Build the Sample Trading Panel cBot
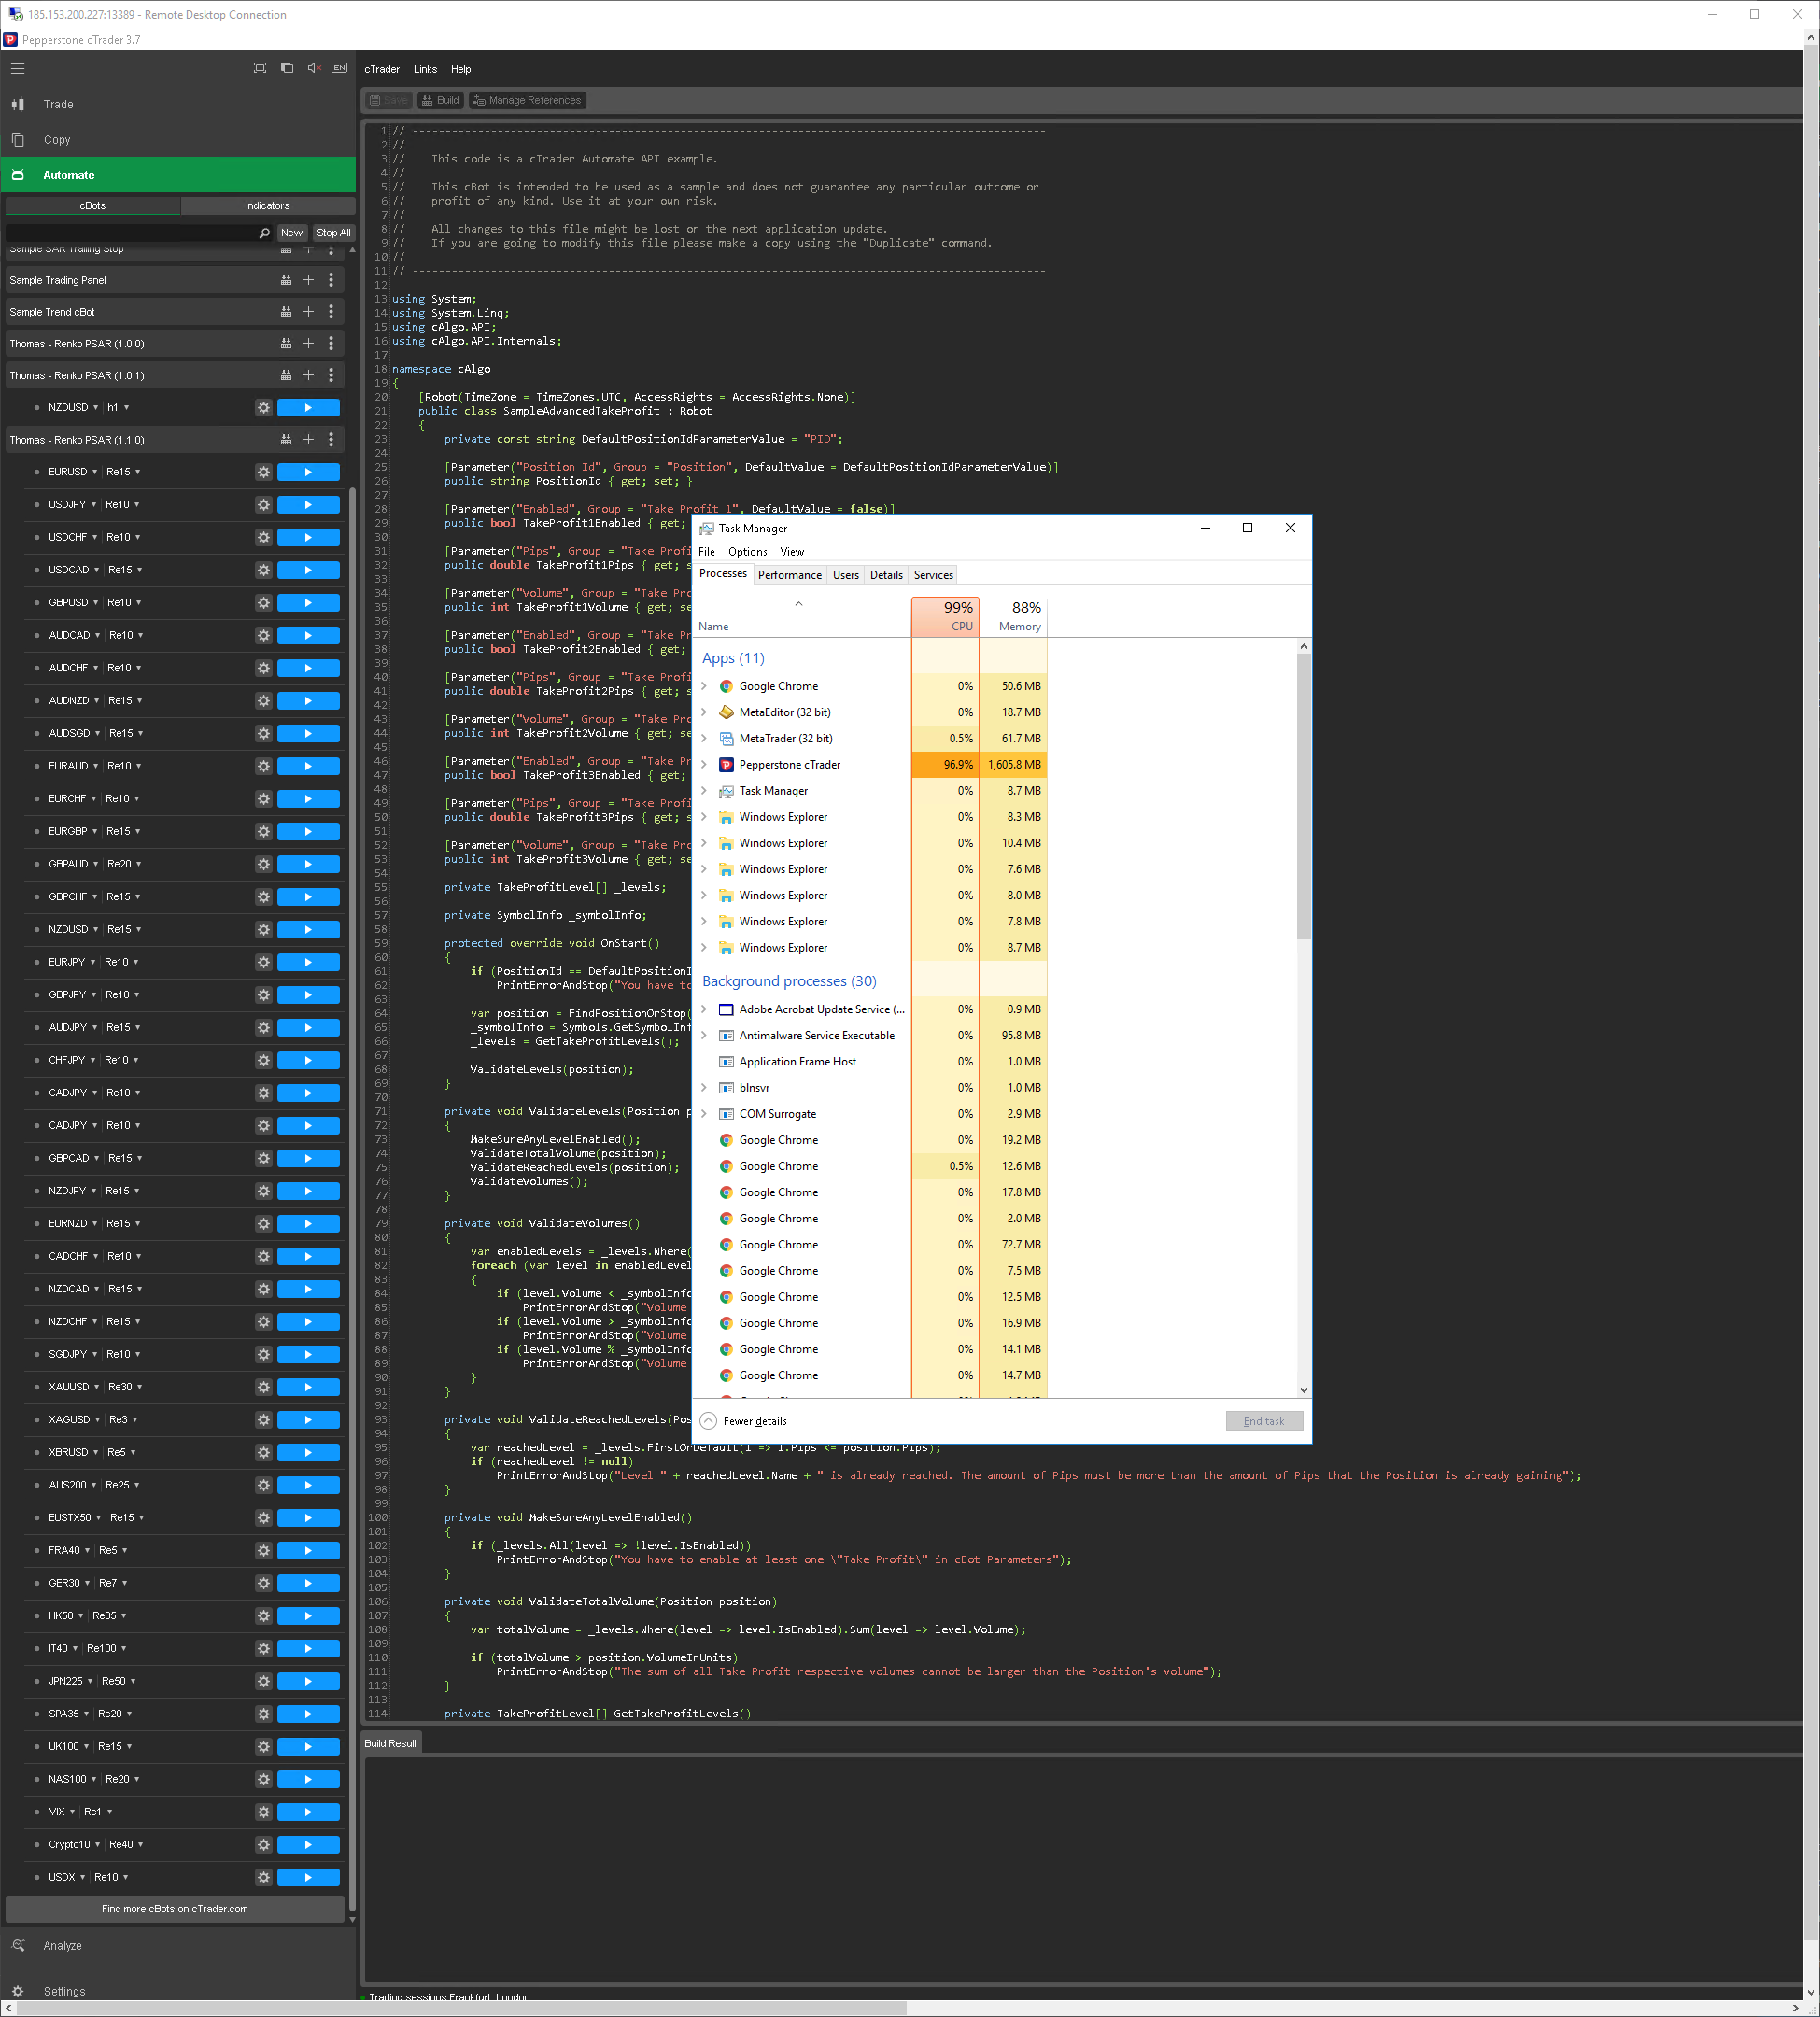The height and width of the screenshot is (2017, 1820). [286, 280]
